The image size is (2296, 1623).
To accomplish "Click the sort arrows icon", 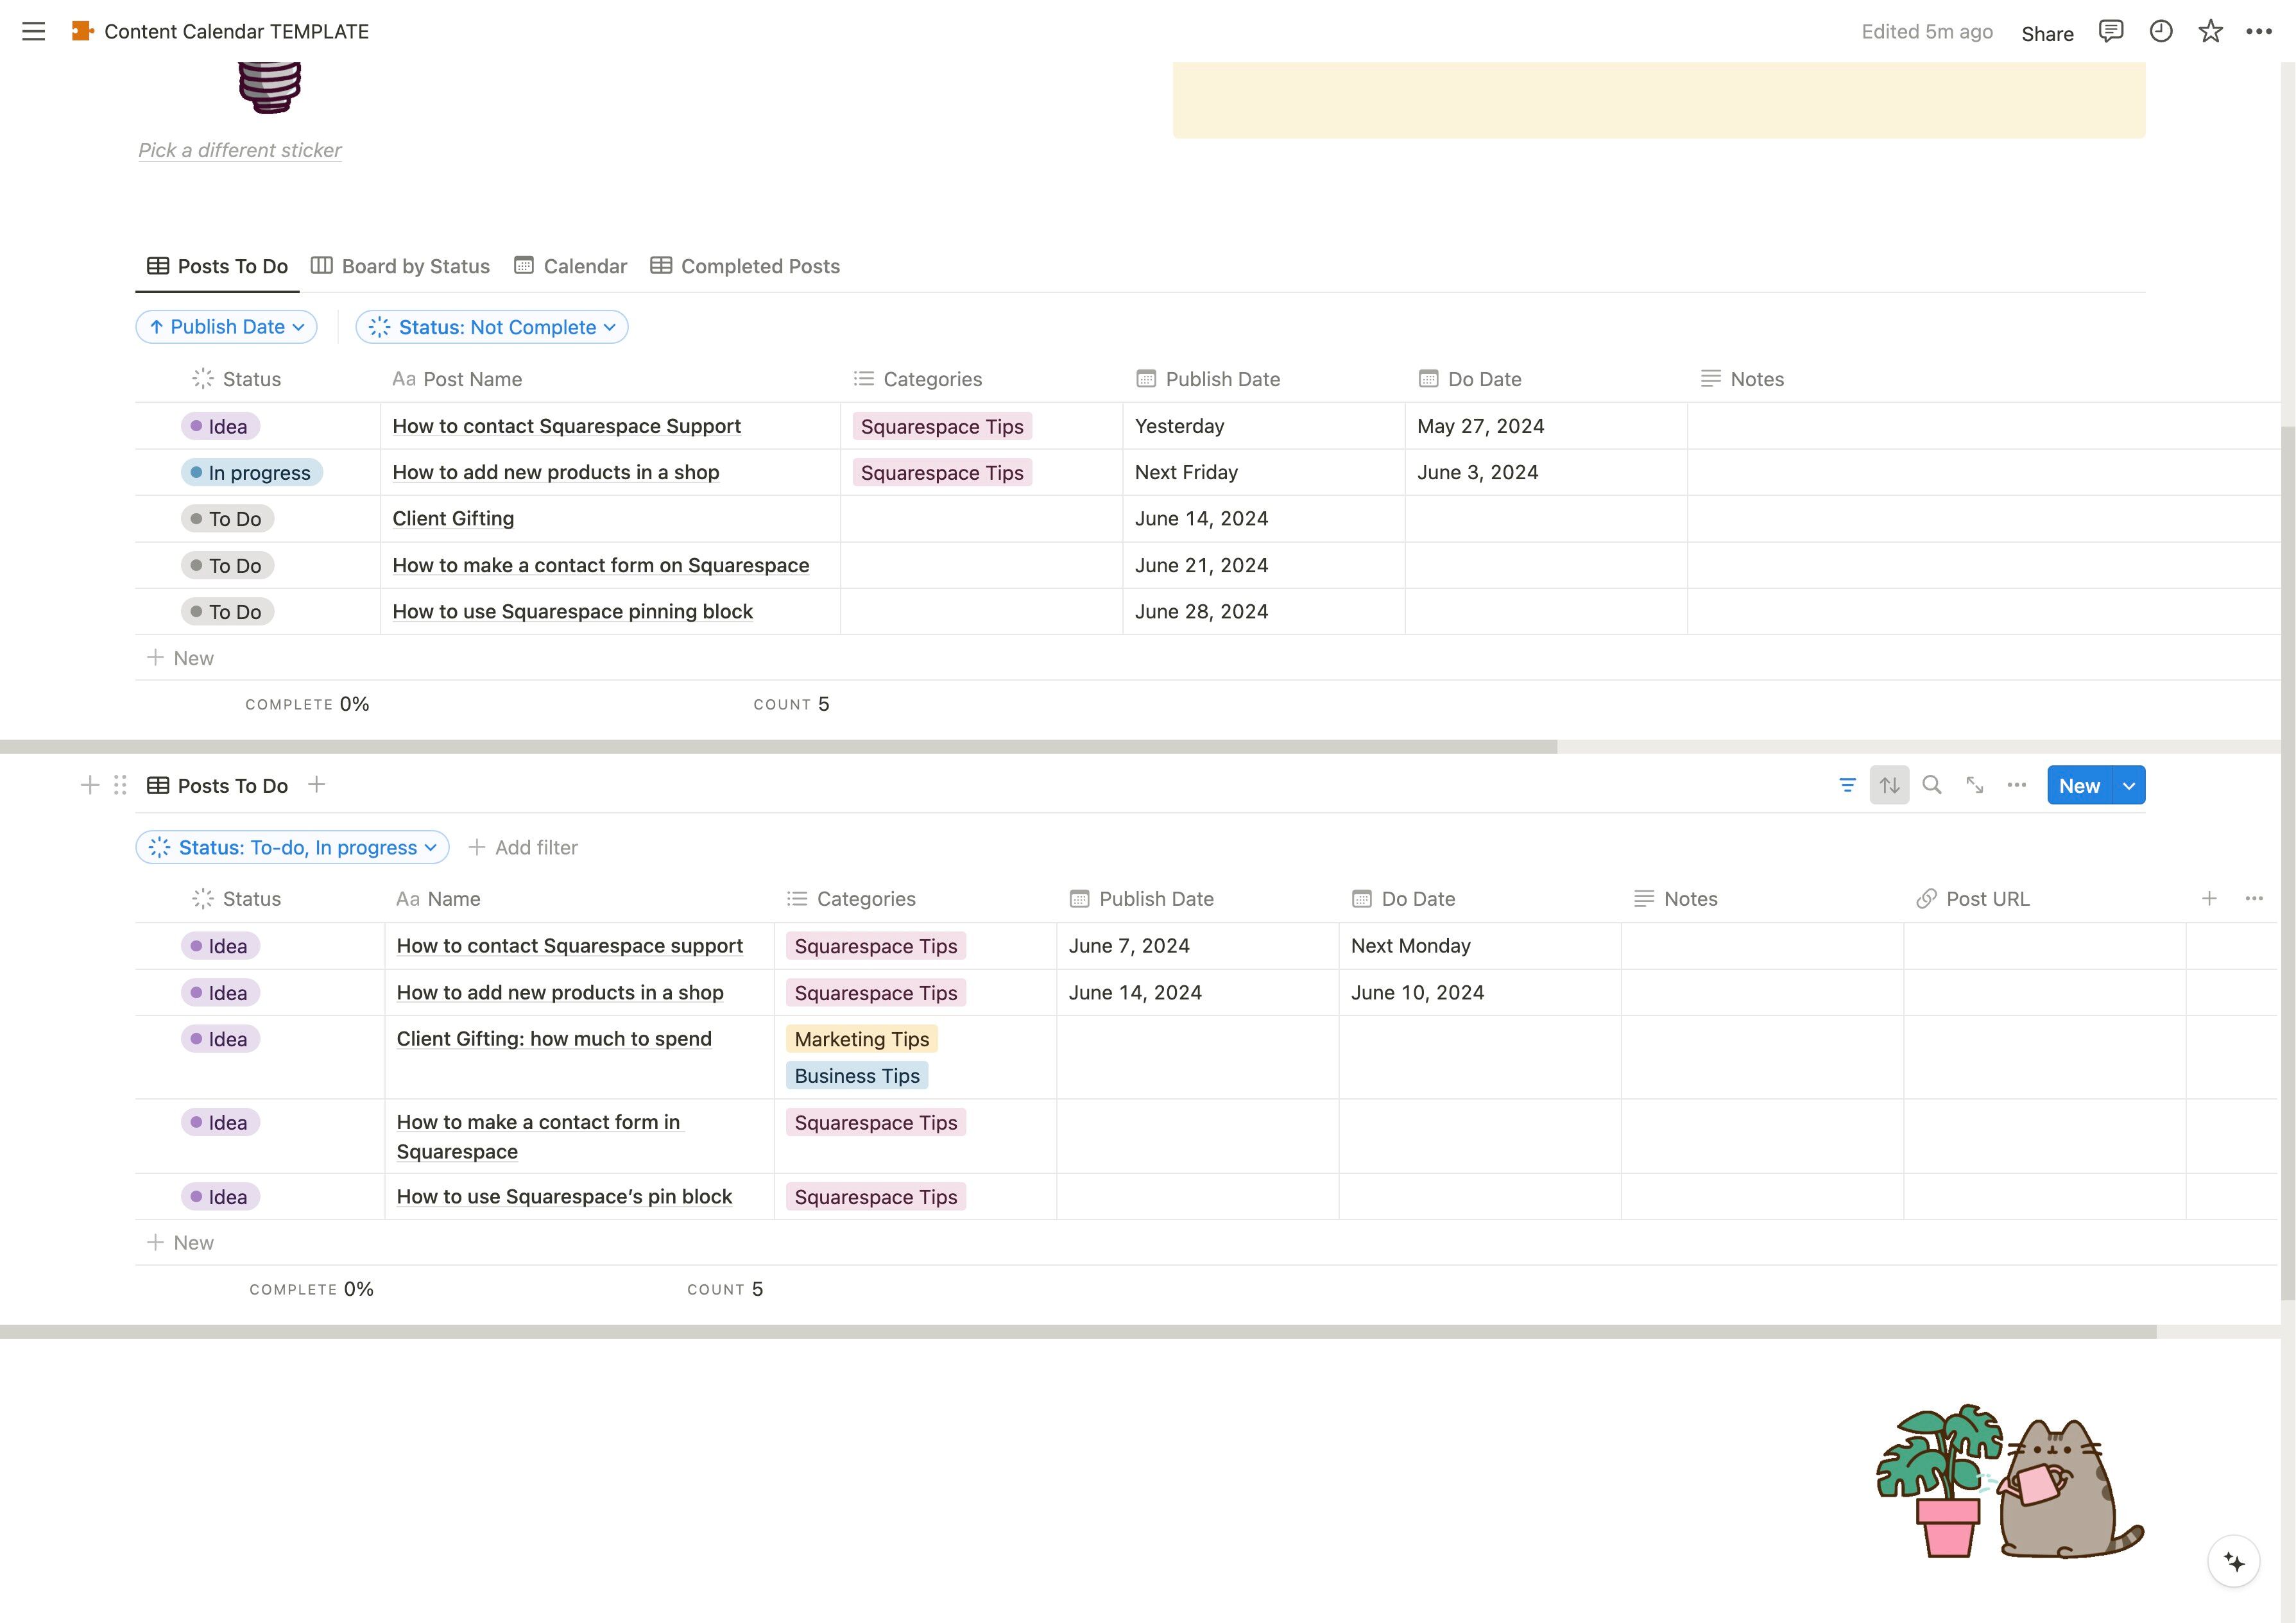I will click(1889, 785).
